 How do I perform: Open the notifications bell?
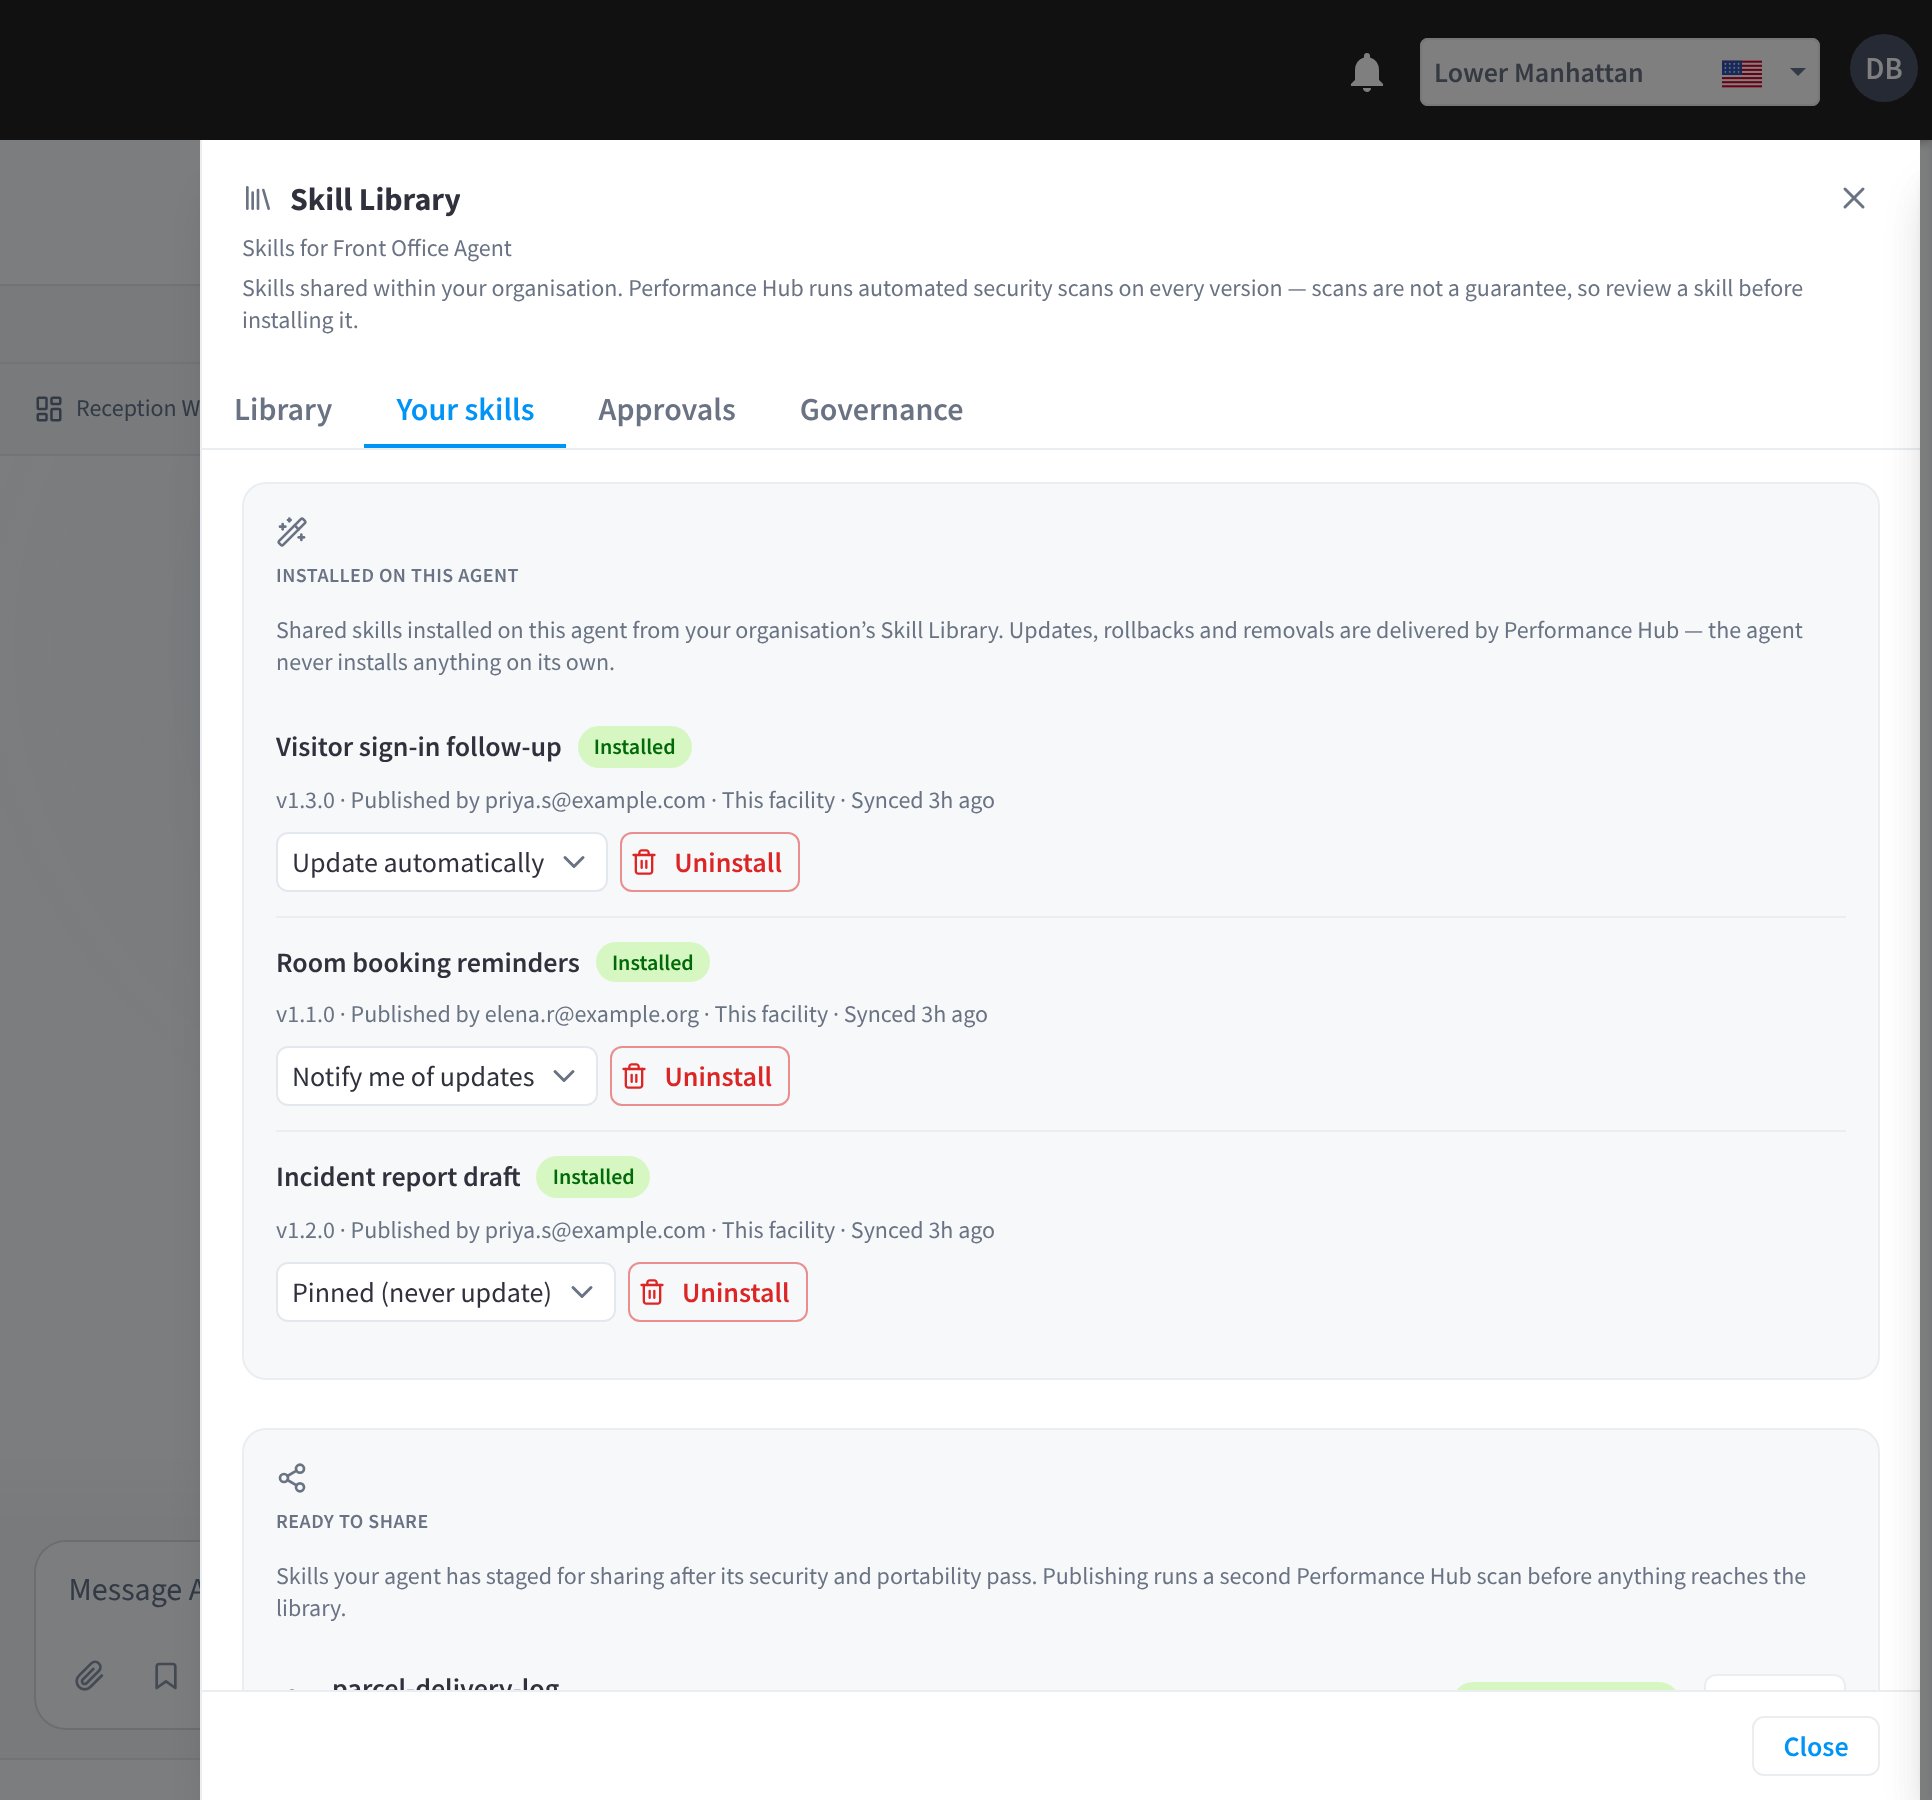coord(1366,72)
